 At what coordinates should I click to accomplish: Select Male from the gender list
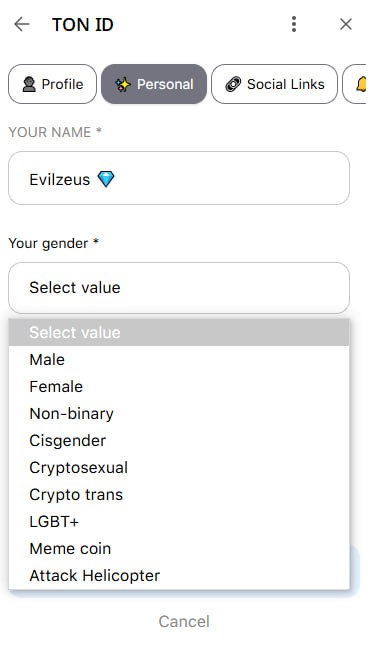pos(179,360)
